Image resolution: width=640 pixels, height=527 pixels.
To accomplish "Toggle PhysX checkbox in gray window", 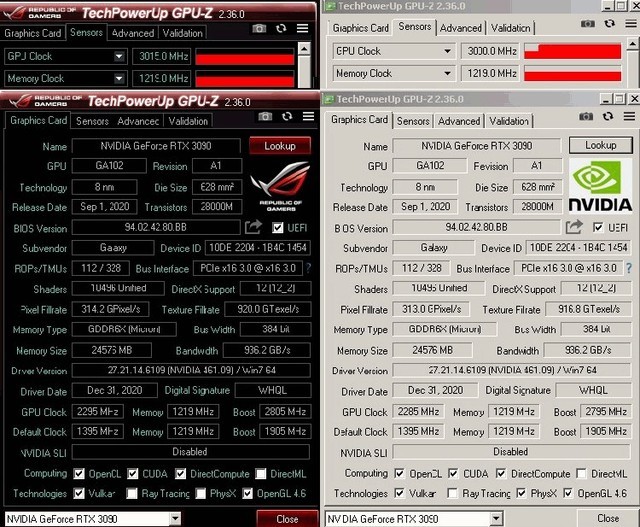I will pos(521,493).
